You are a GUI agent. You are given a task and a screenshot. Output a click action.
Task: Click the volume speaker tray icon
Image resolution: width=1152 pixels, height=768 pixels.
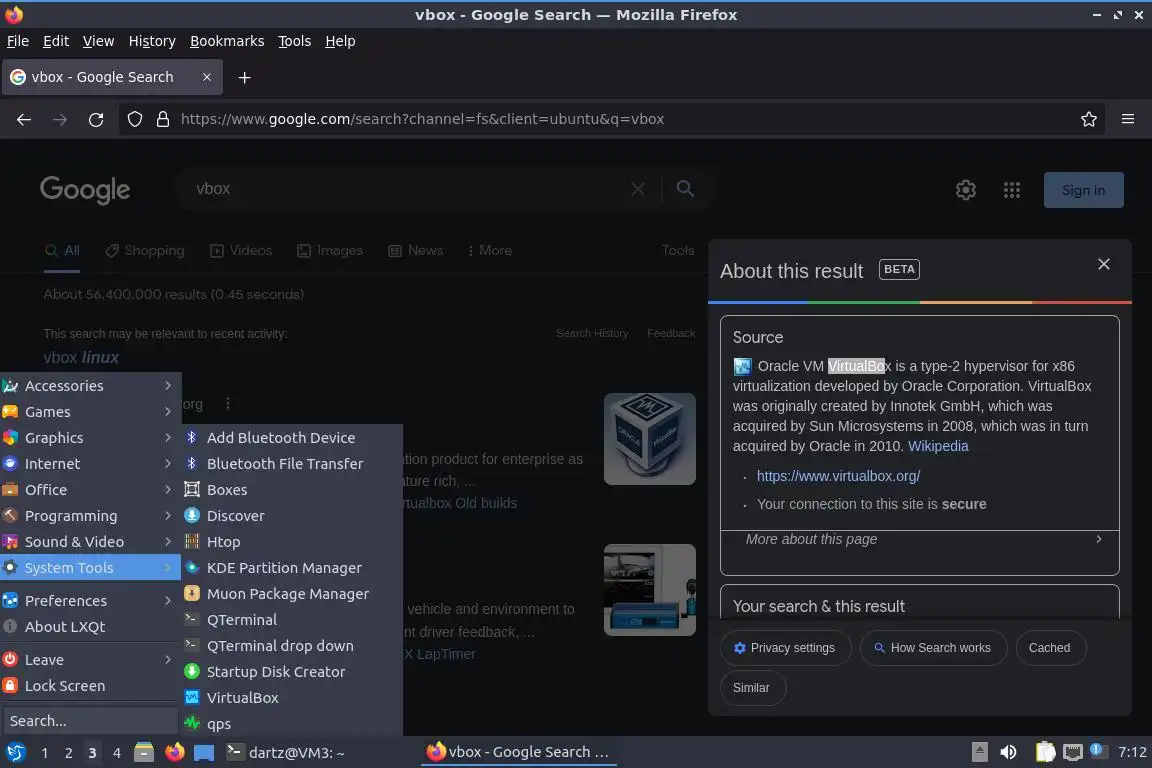1009,753
